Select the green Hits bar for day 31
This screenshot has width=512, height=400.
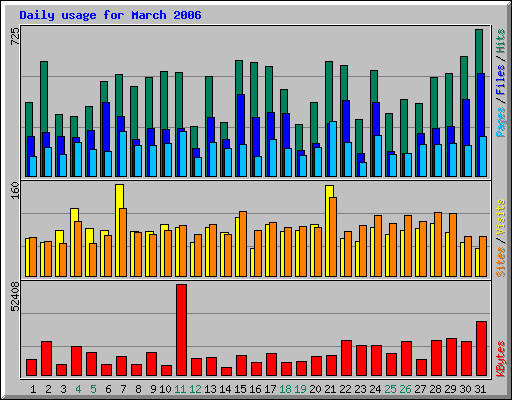[479, 51]
